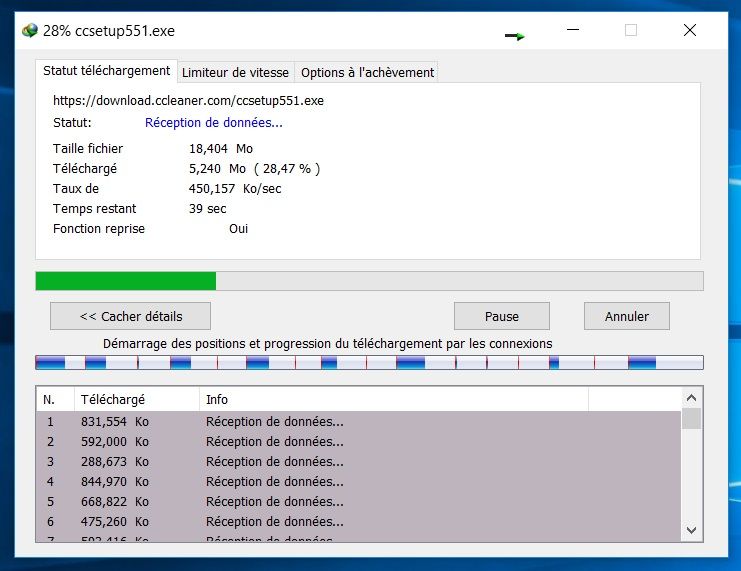This screenshot has width=741, height=571.
Task: Click the Info column header
Action: [x=394, y=399]
